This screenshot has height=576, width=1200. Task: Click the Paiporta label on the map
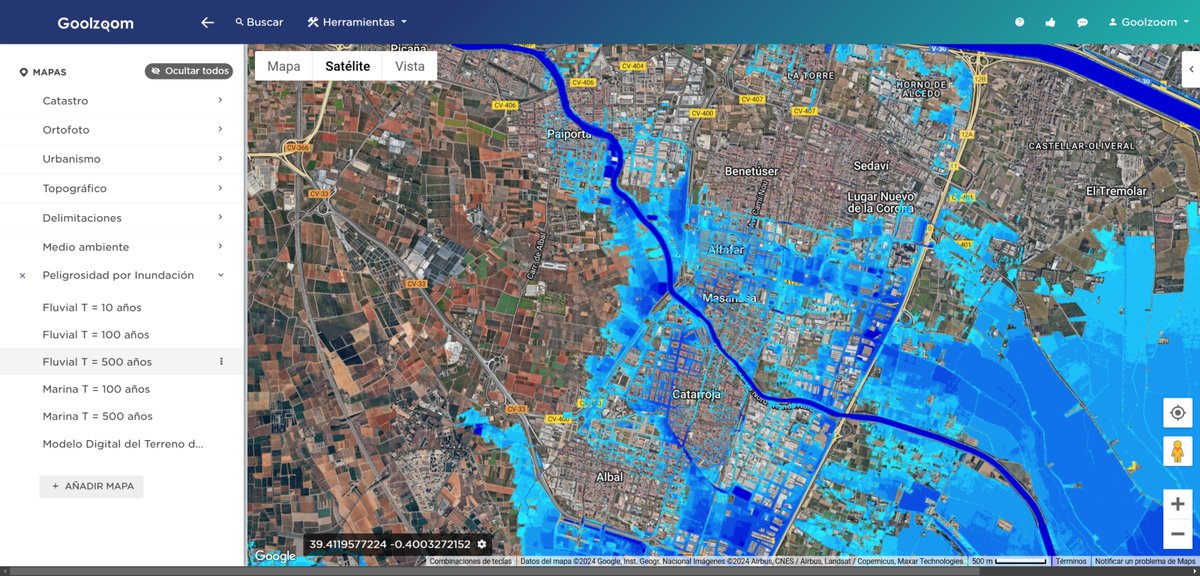pos(571,133)
